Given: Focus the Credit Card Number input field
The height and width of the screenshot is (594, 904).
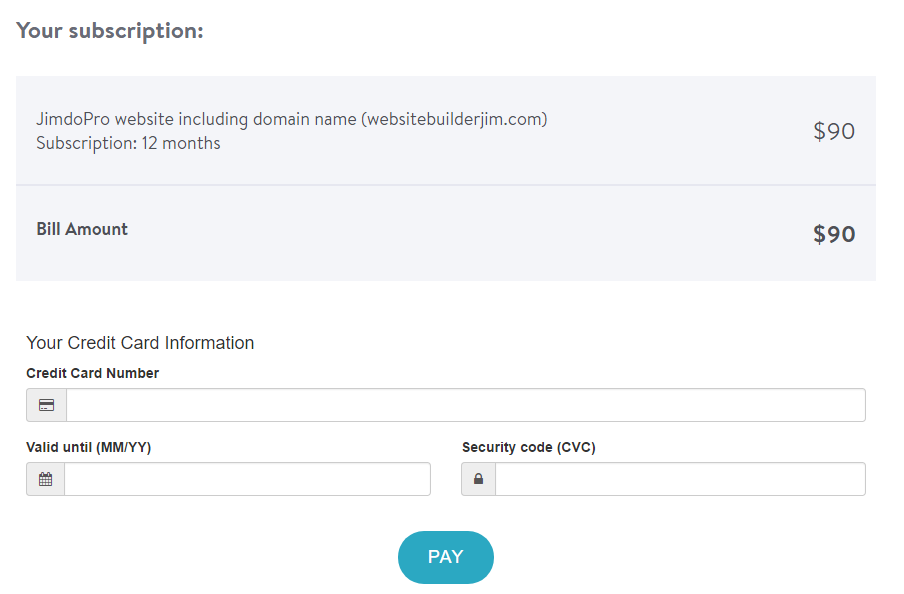Looking at the screenshot, I should click(466, 405).
